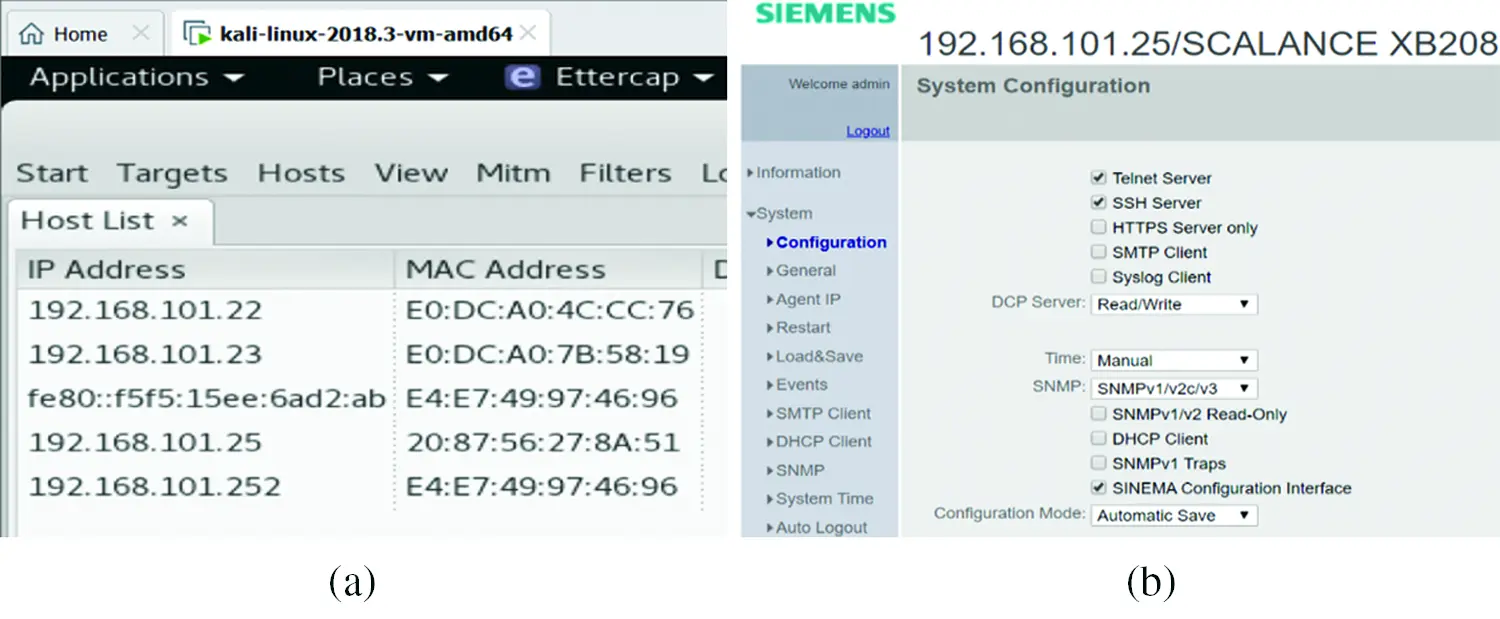Click the Logout link
Screen dimensions: 1500x619
pyautogui.click(x=868, y=131)
